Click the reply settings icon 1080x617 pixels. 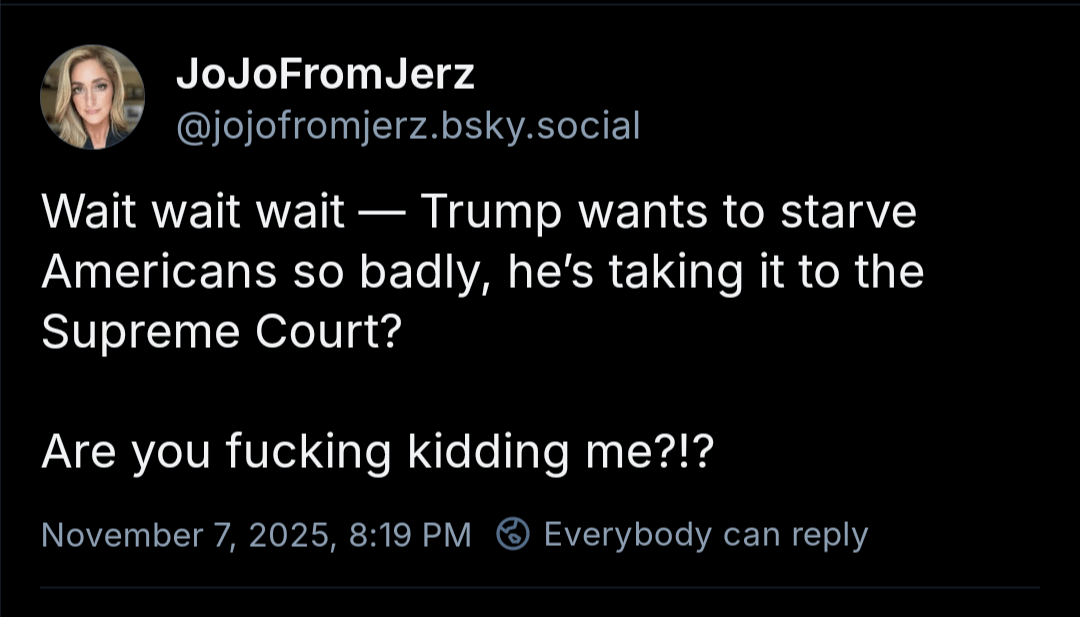[514, 534]
